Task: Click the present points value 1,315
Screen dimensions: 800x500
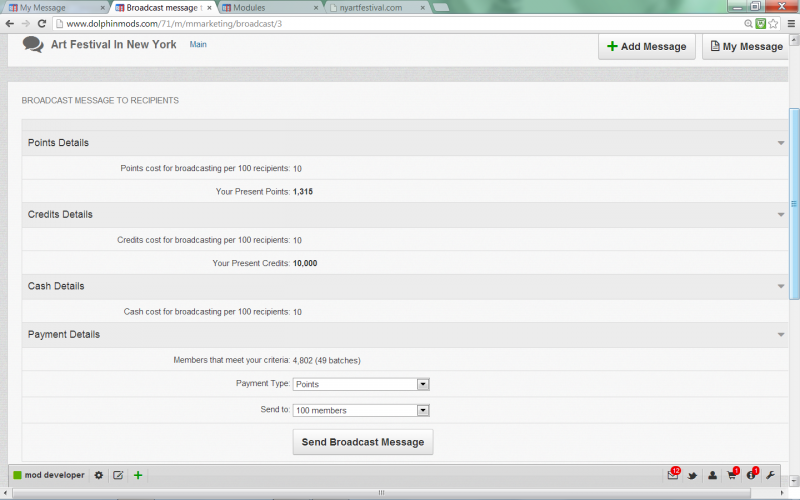Action: pos(303,192)
